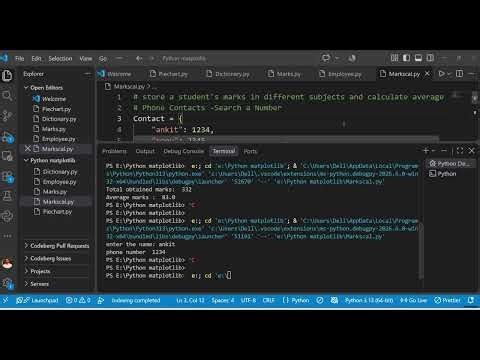Viewport: 480px width, 360px height.
Task: Close the Markscal.py editor tab
Action: 427,74
